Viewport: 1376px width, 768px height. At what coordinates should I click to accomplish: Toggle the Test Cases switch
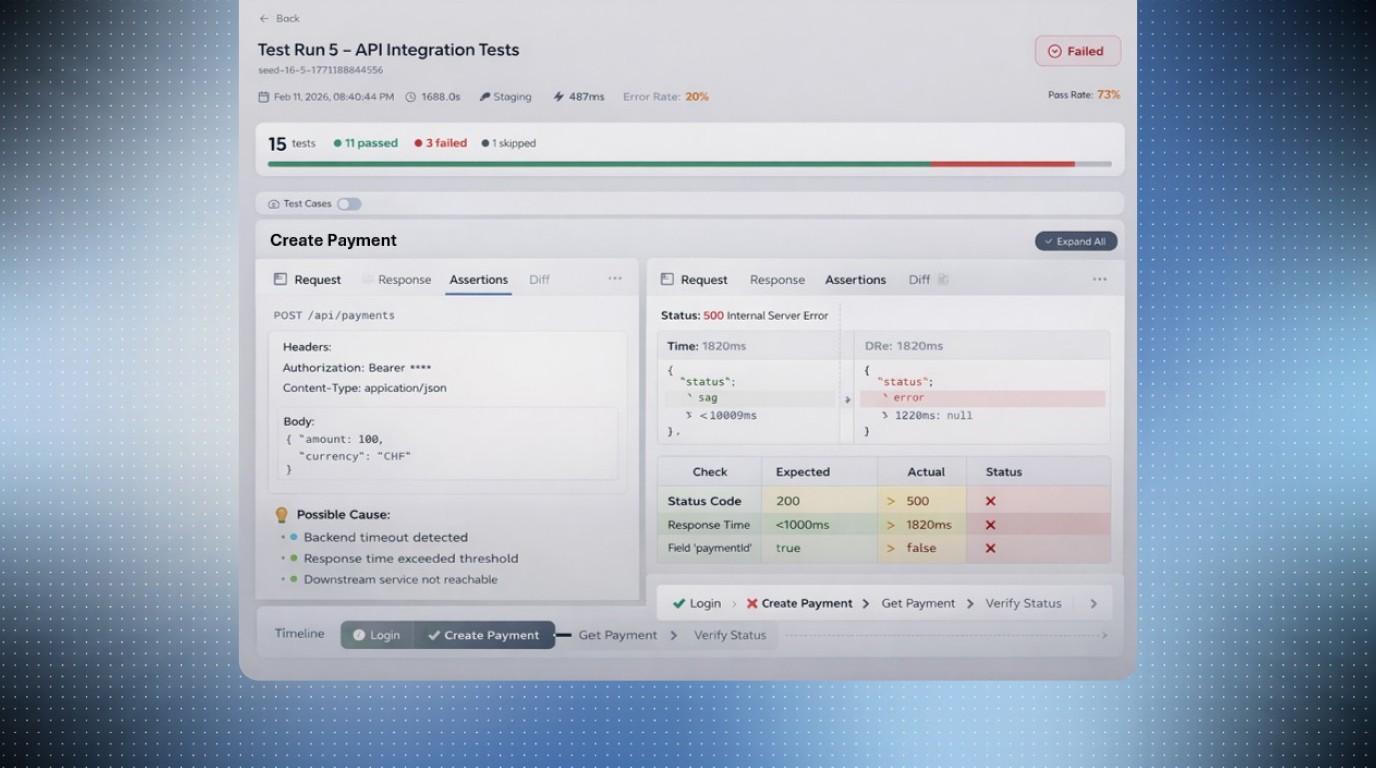tap(349, 204)
